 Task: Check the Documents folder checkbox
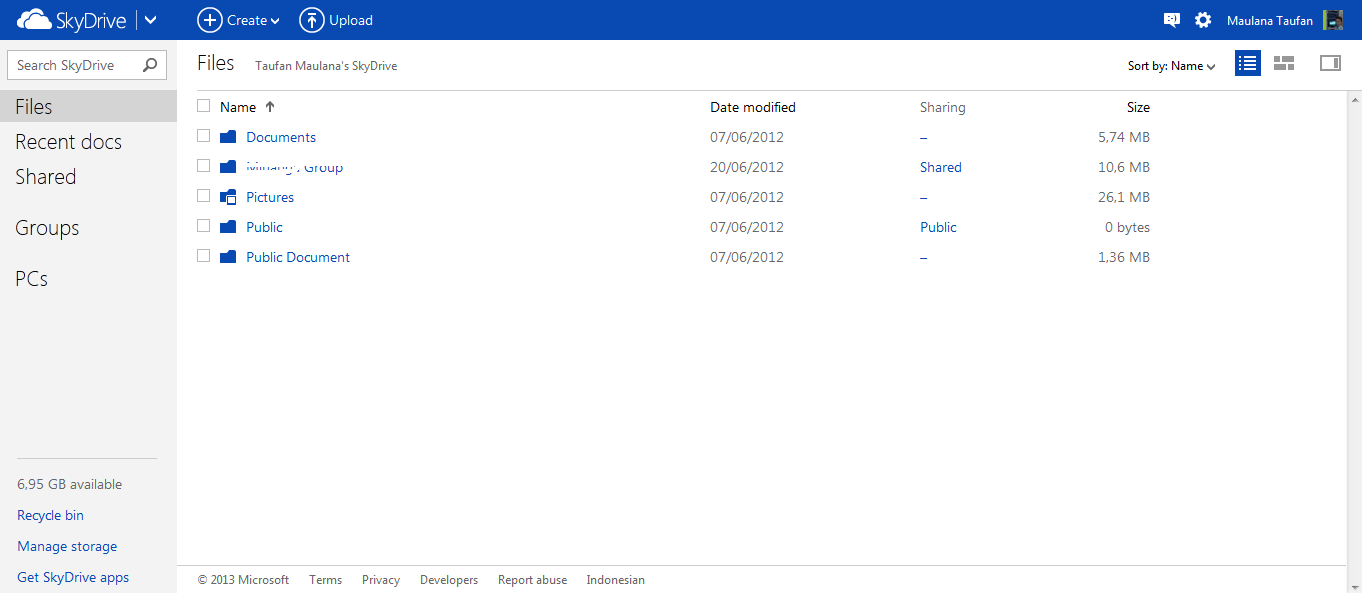click(204, 136)
